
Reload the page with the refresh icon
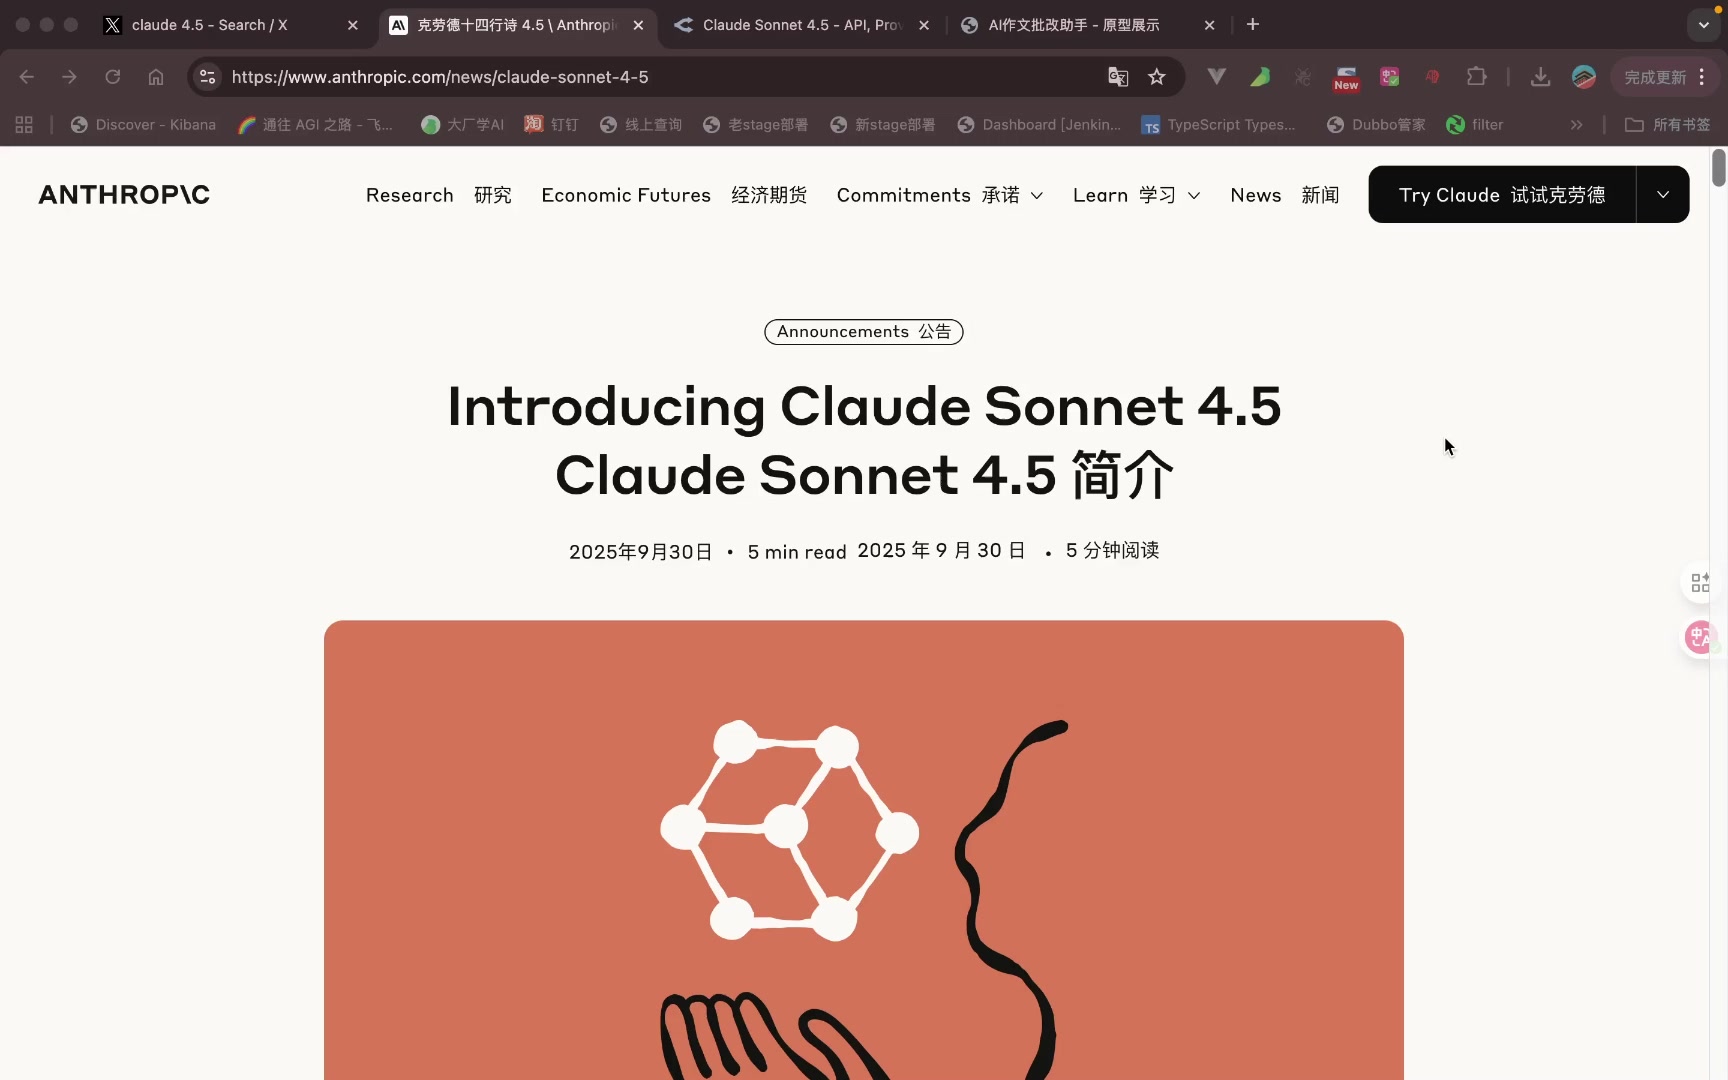[113, 77]
